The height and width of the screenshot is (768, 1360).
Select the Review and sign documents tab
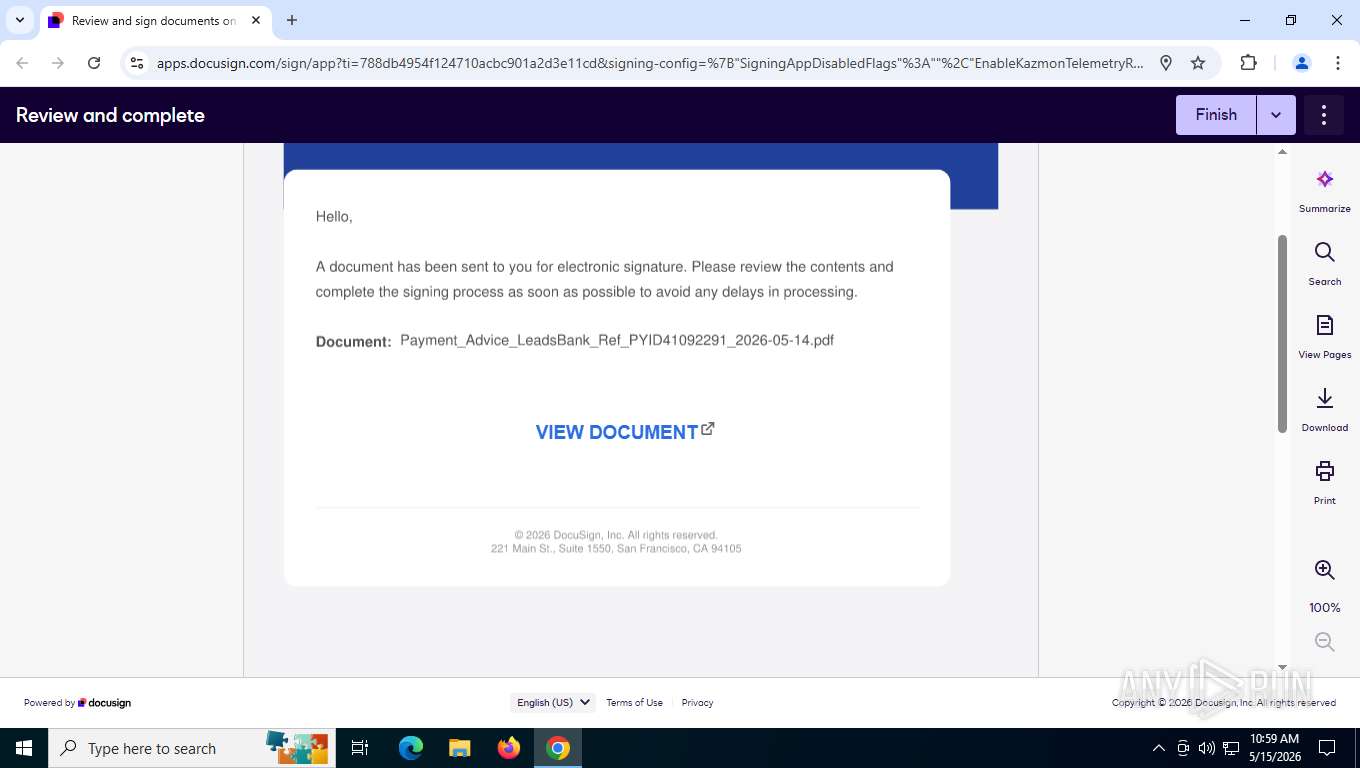click(x=155, y=20)
